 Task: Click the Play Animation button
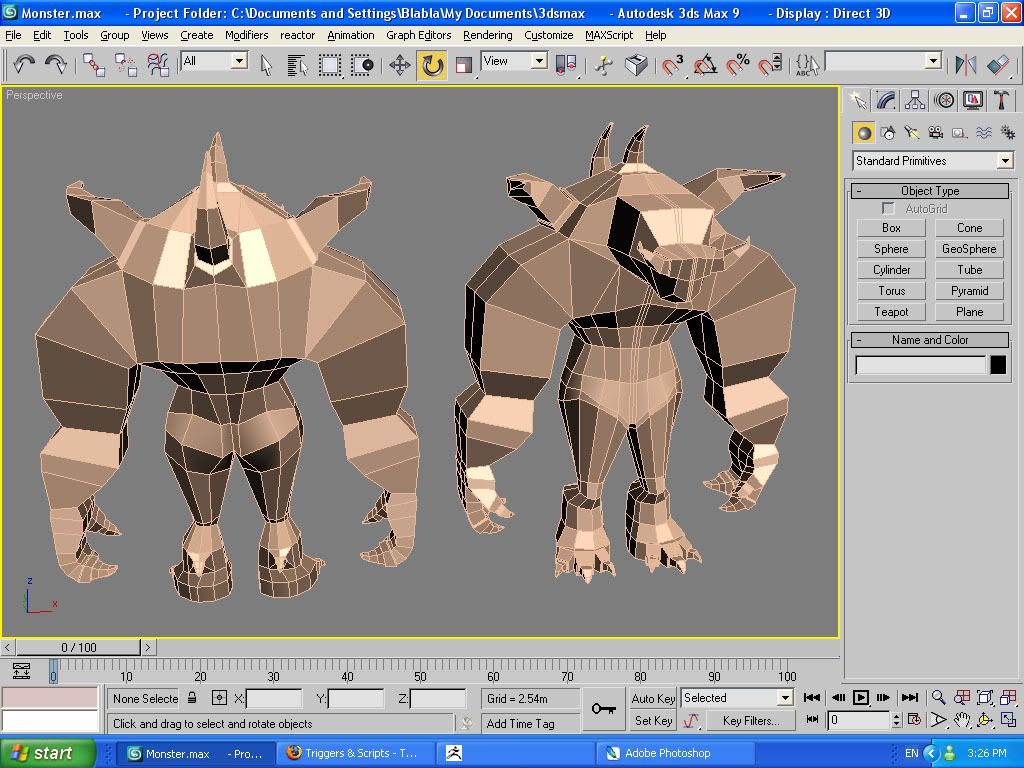pos(861,697)
